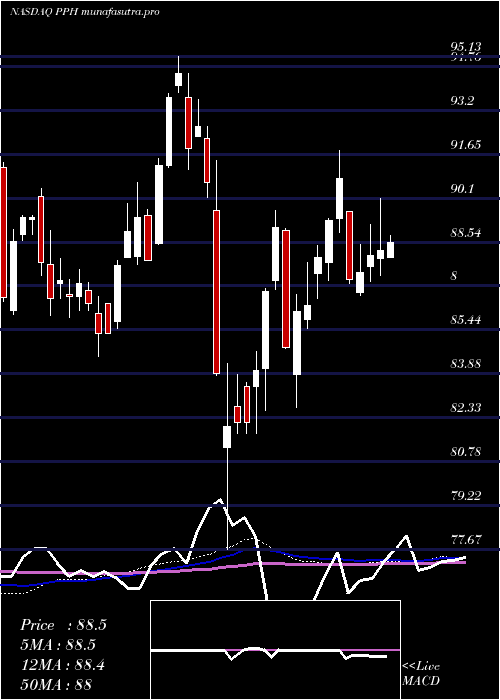The height and width of the screenshot is (700, 500).
Task: Click the 50MA : 88 readout
Action: click(x=56, y=684)
